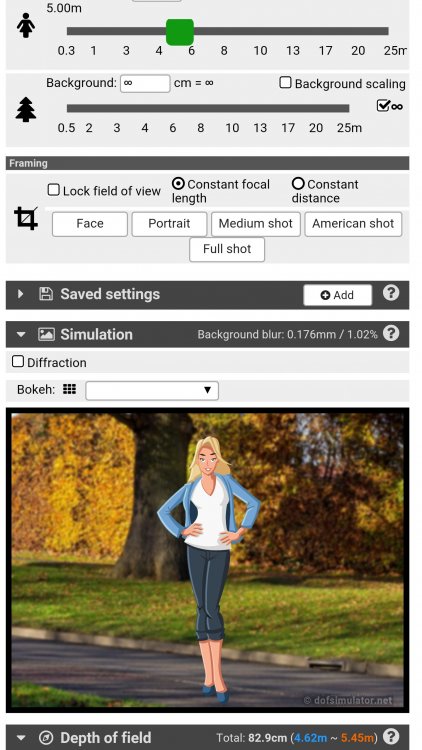Collapse the Simulation section
The height and width of the screenshot is (750, 422).
pyautogui.click(x=21, y=335)
